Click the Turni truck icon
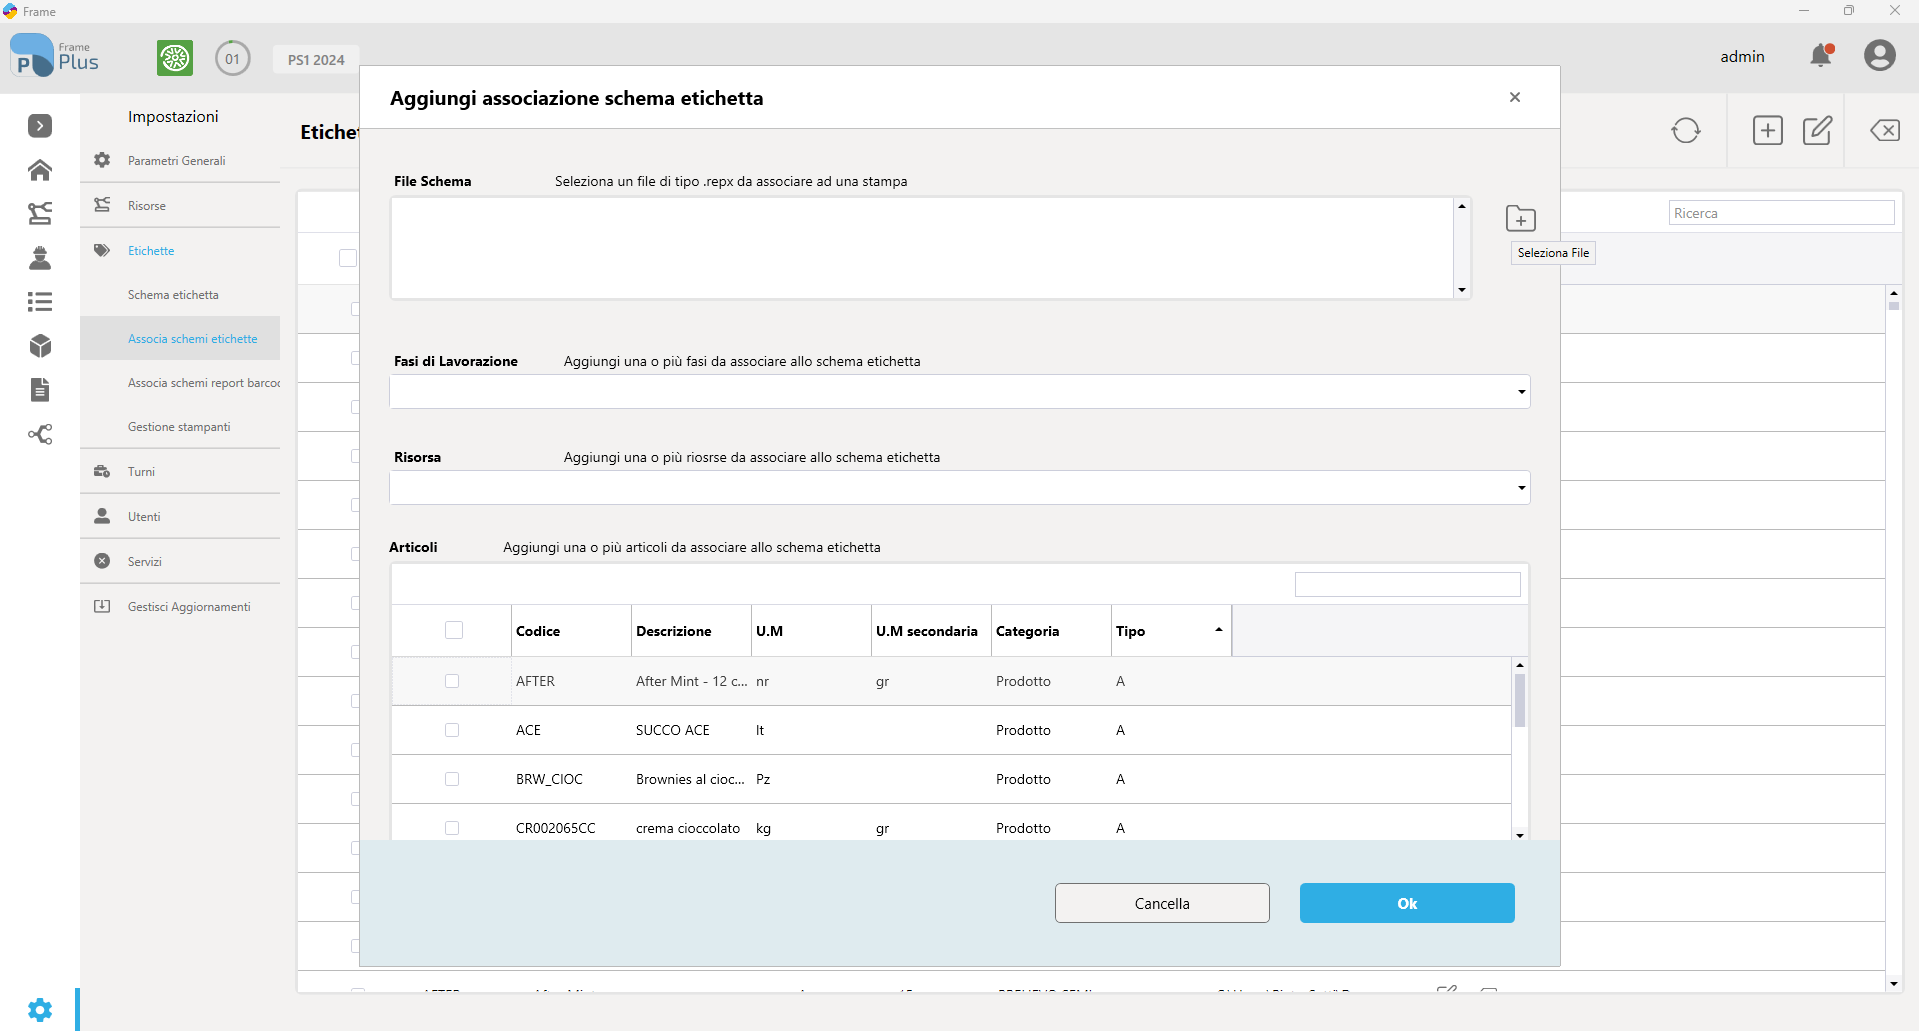 click(102, 471)
